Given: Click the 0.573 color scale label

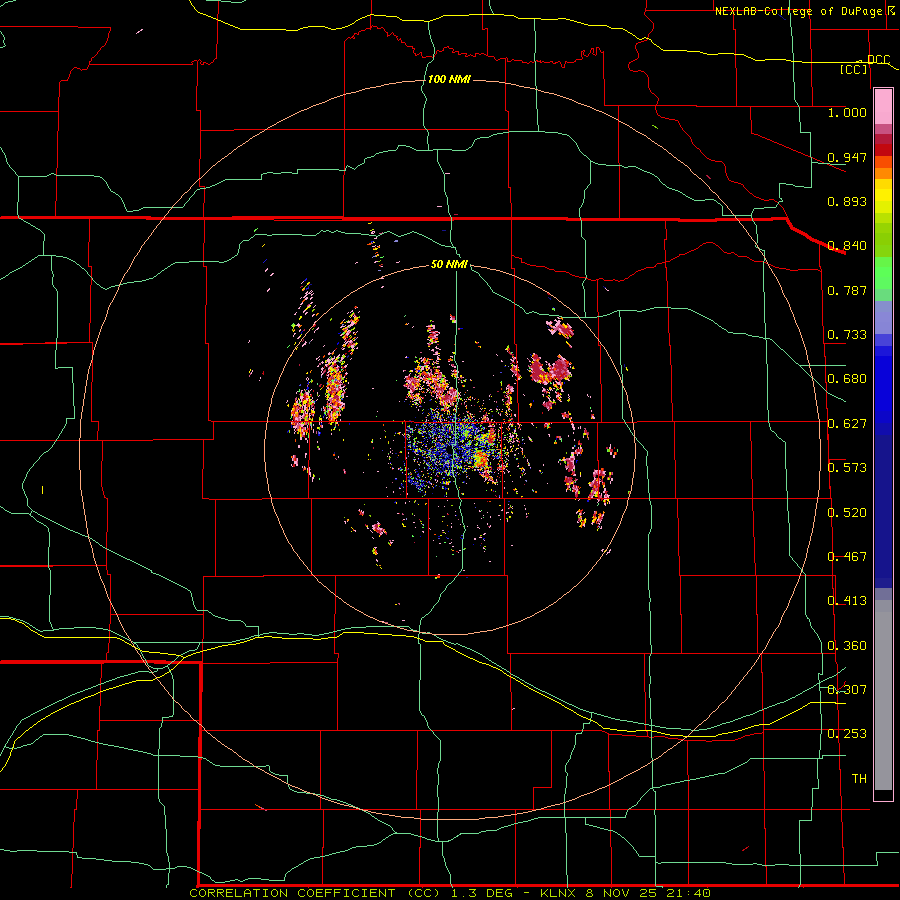Looking at the screenshot, I should pos(847,468).
